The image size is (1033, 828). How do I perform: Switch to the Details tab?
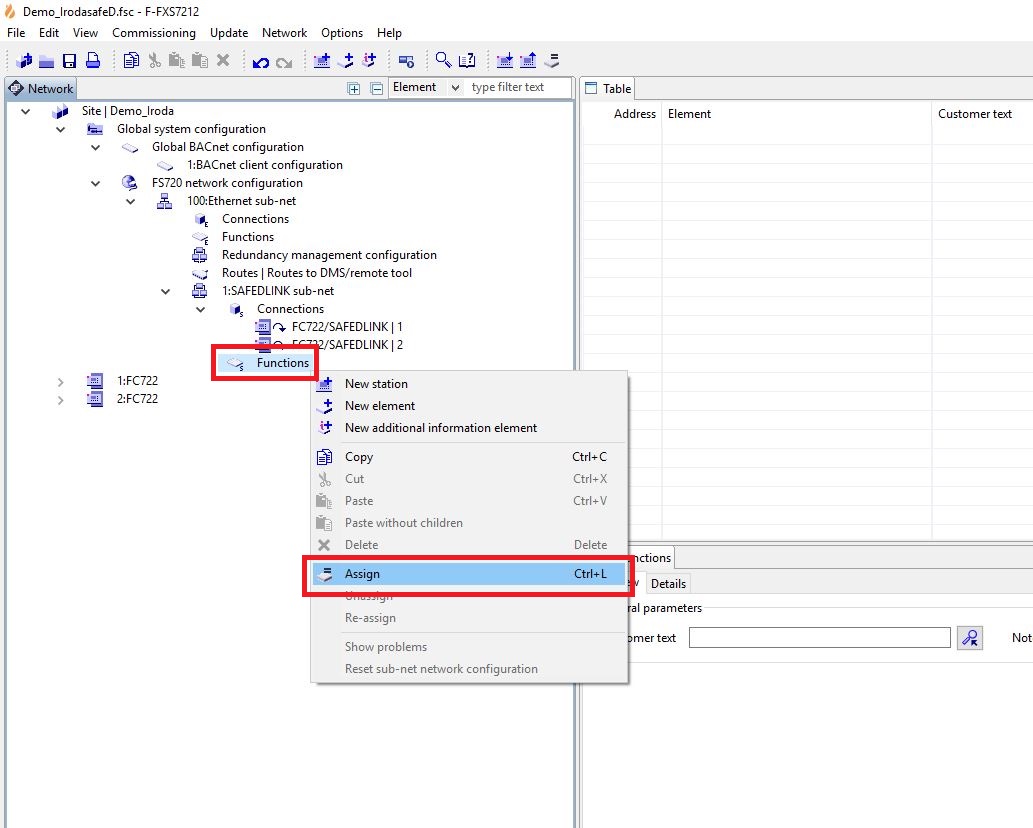(668, 583)
